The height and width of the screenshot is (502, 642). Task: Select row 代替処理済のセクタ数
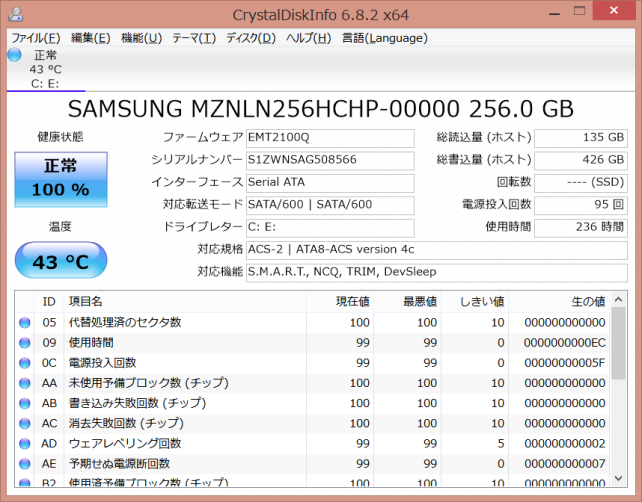(x=312, y=323)
